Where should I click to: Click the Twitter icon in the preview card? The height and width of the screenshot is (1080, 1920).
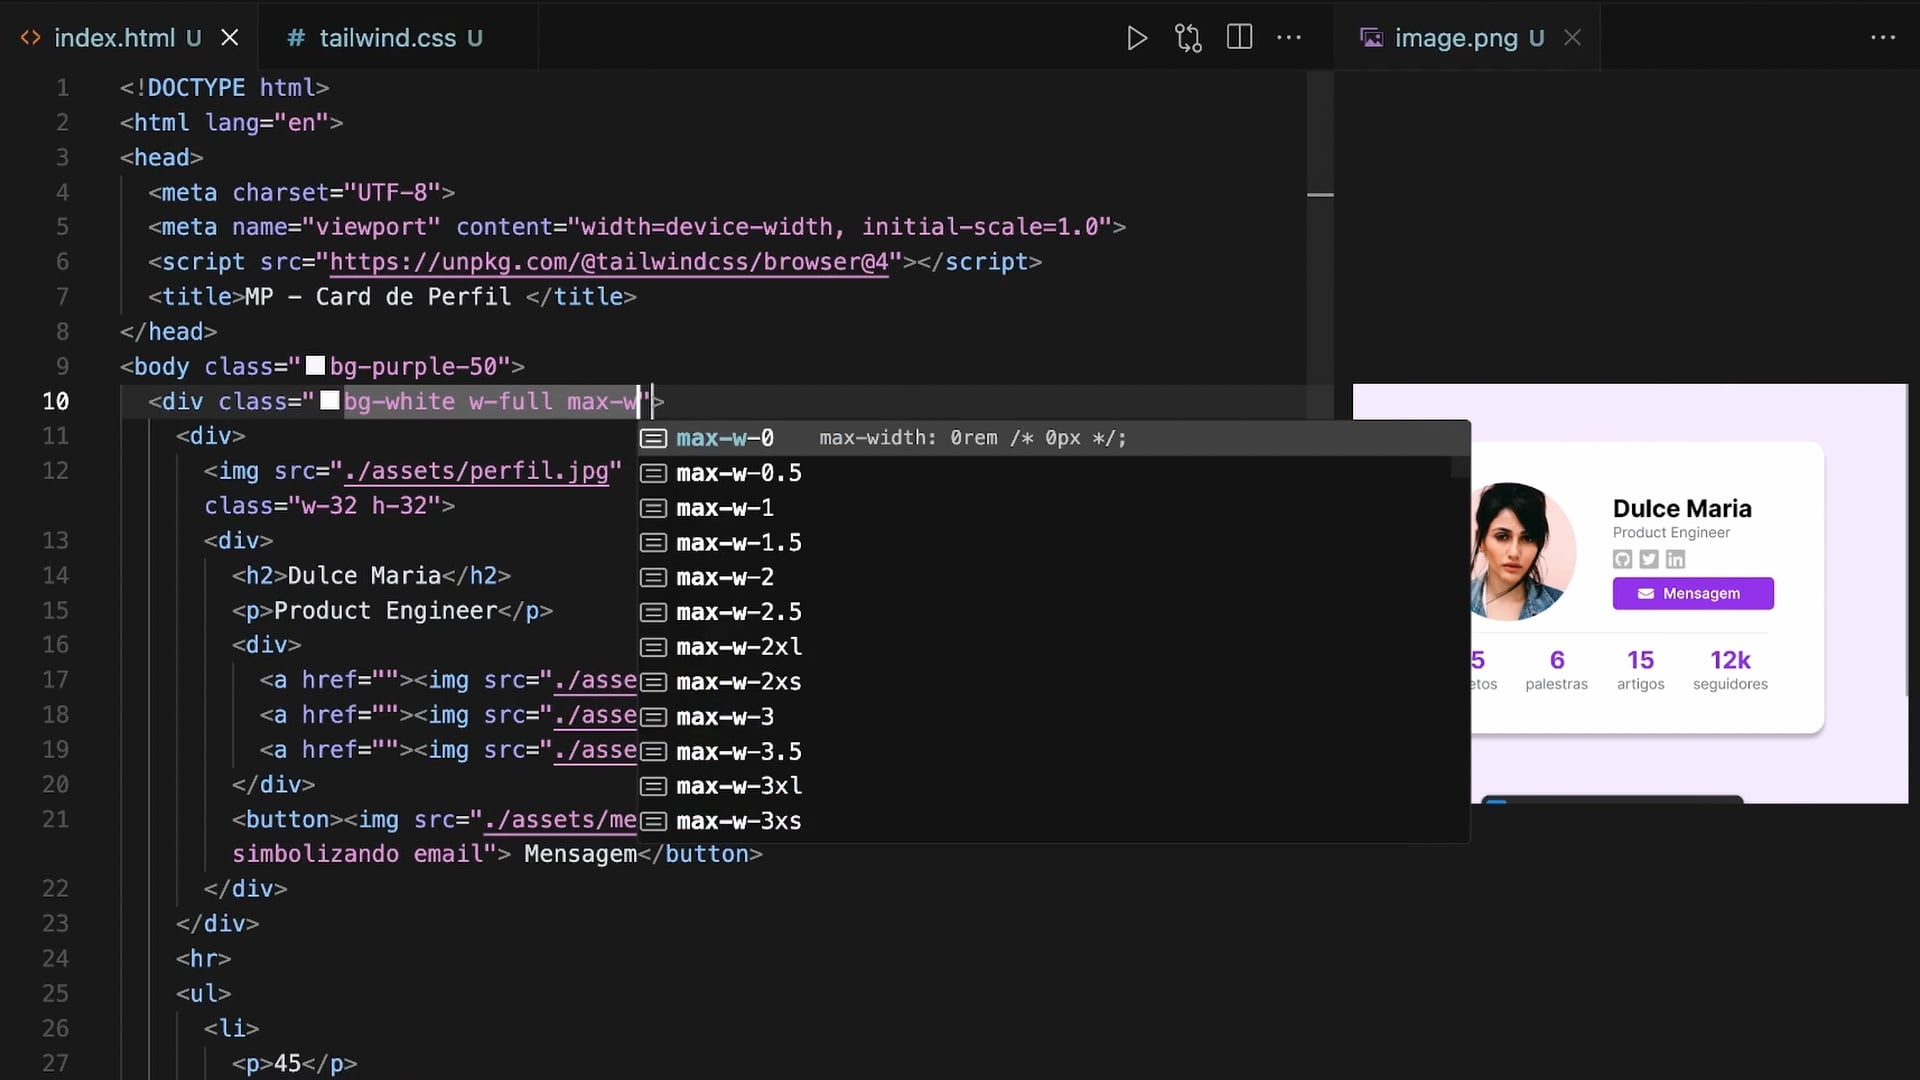(1649, 559)
